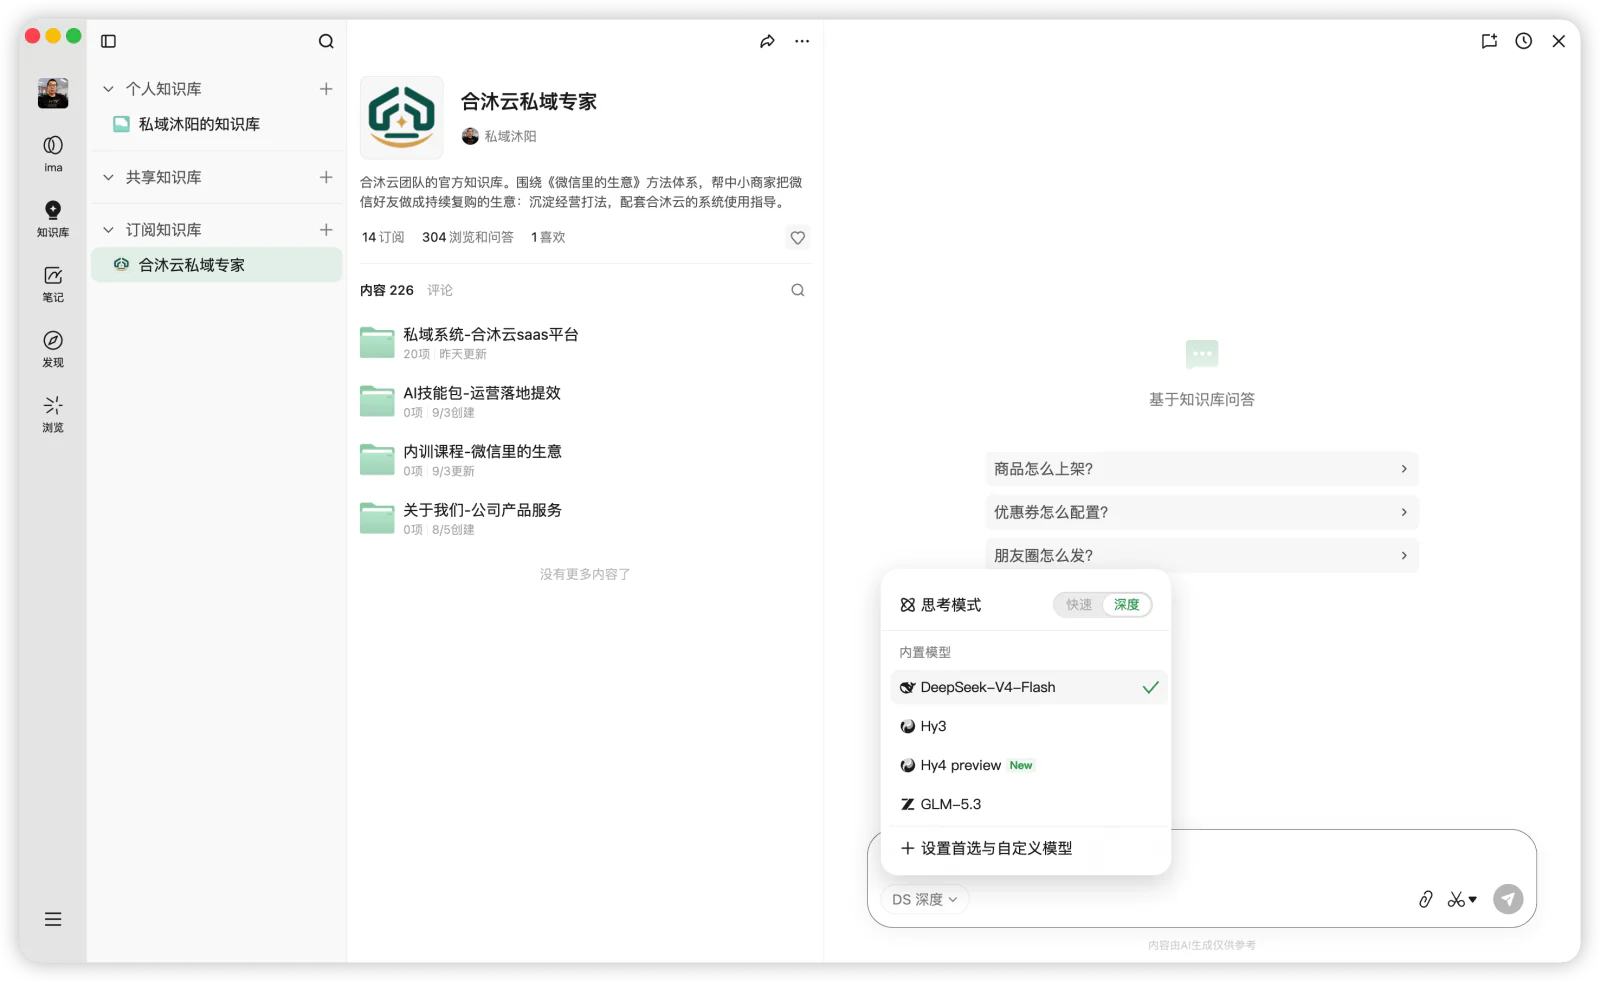Open folder 私域系统-合沐云saas平台
Viewport: 1600px width, 982px height.
(x=585, y=343)
